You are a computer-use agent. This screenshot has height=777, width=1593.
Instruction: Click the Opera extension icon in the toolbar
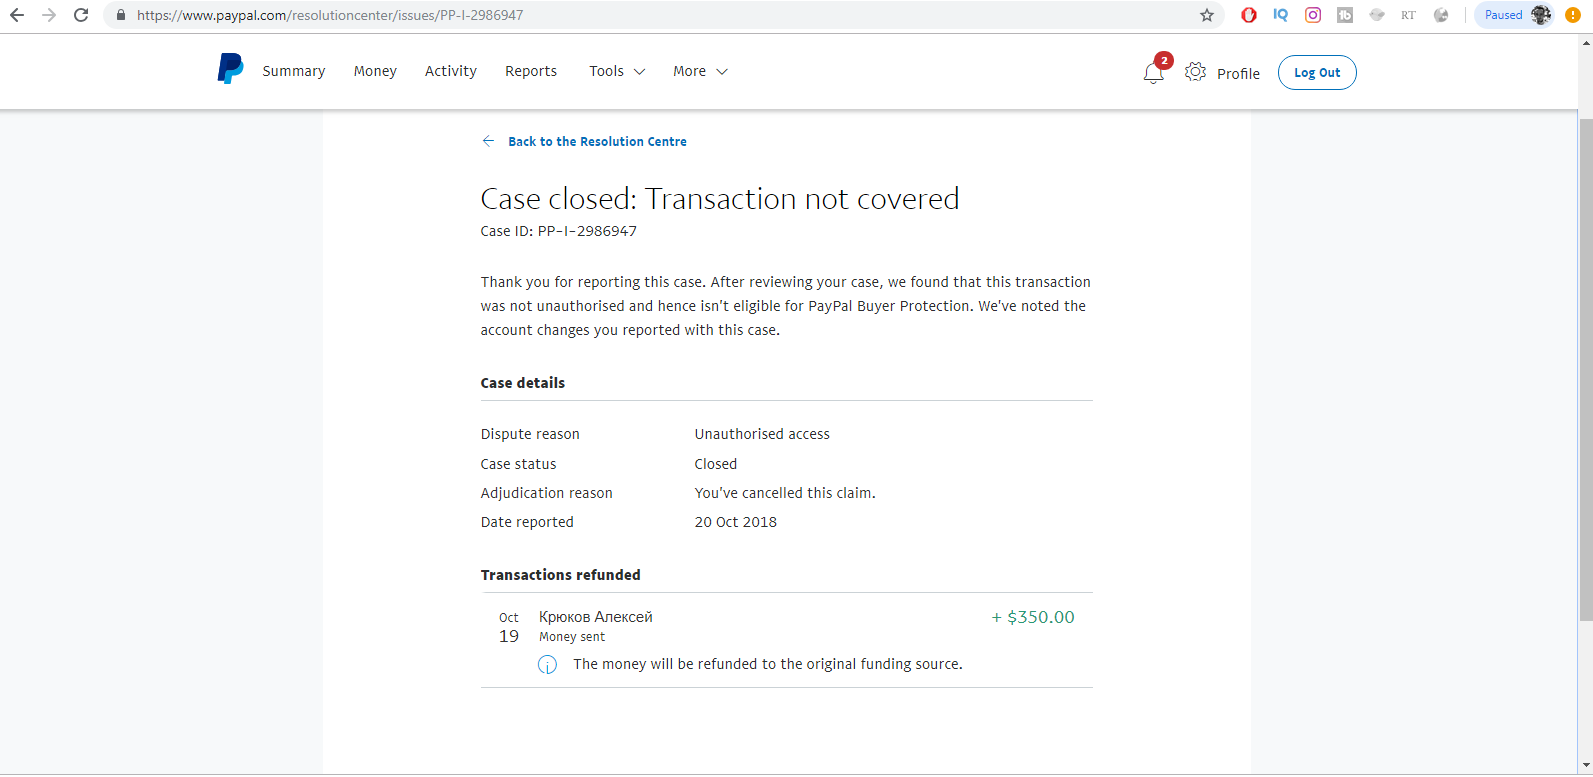click(x=1249, y=15)
